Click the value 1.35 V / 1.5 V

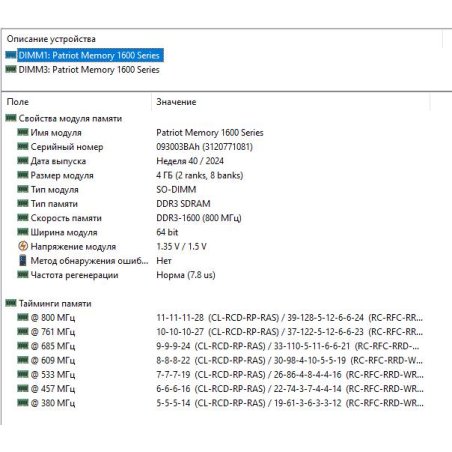coord(181,247)
